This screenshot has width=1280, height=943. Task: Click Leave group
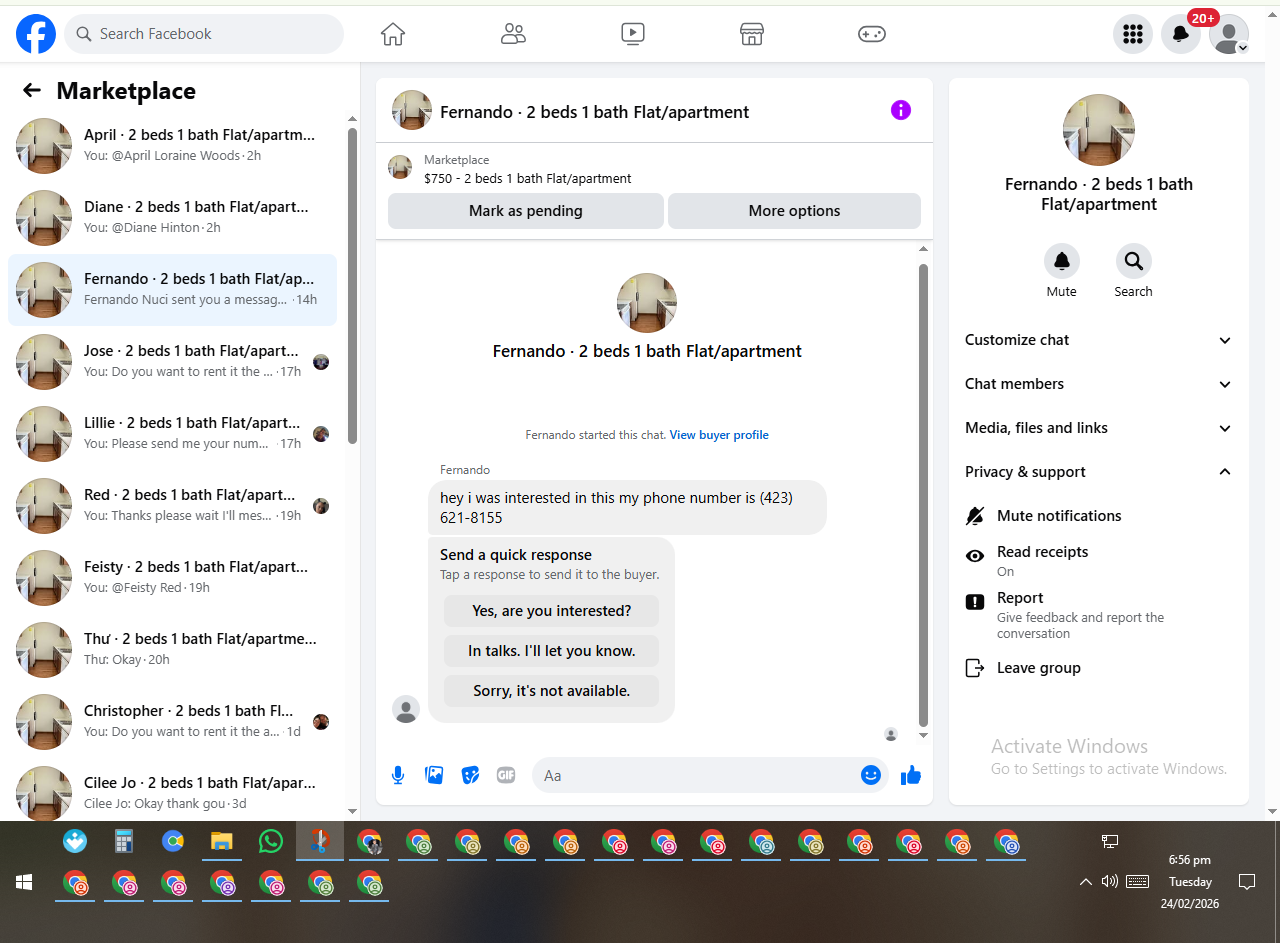pyautogui.click(x=1098, y=668)
